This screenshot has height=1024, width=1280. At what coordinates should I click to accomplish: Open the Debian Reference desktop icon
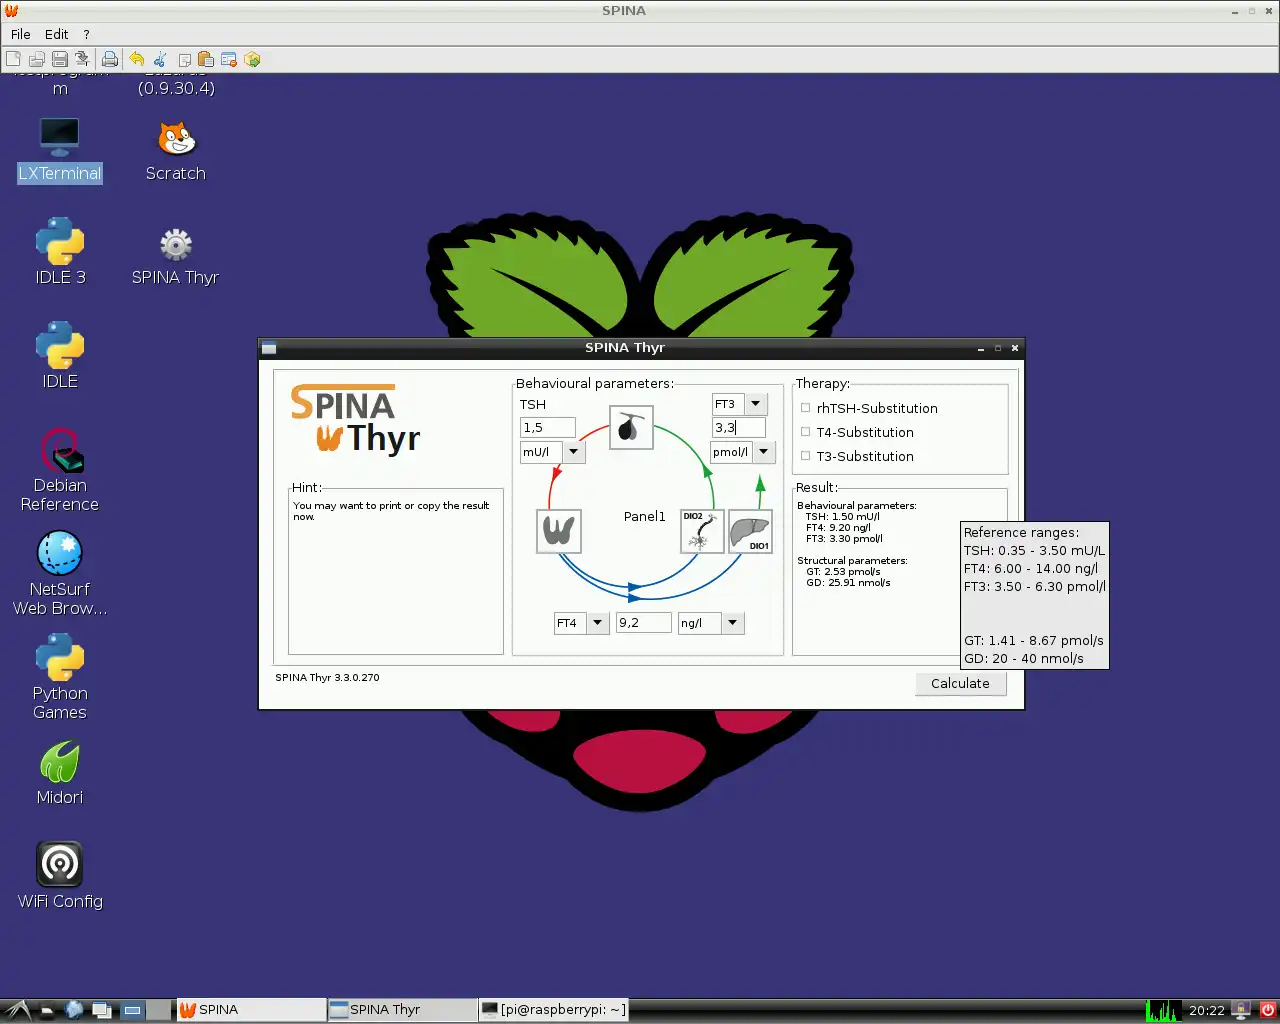(x=60, y=470)
